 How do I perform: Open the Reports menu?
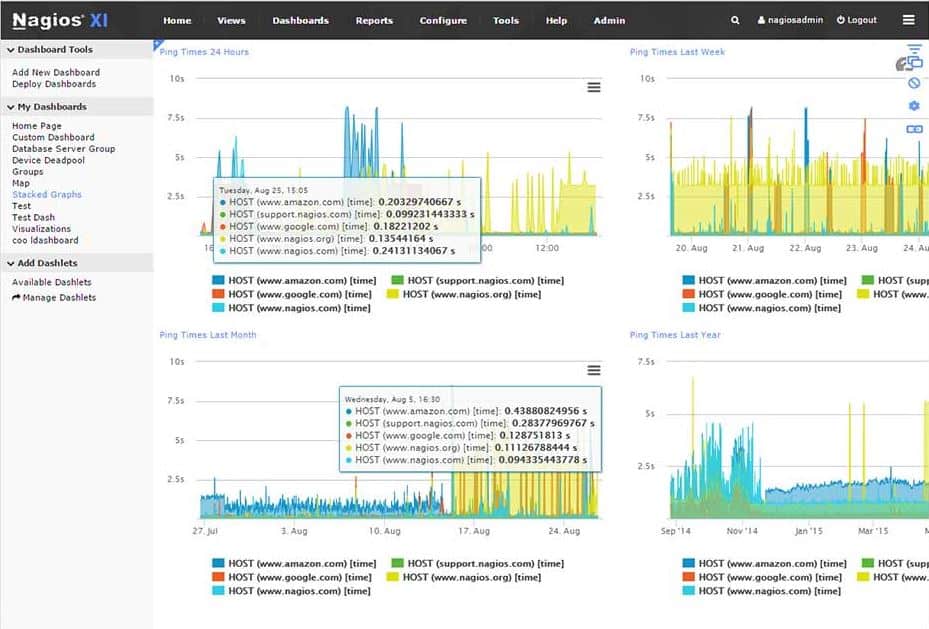(374, 20)
